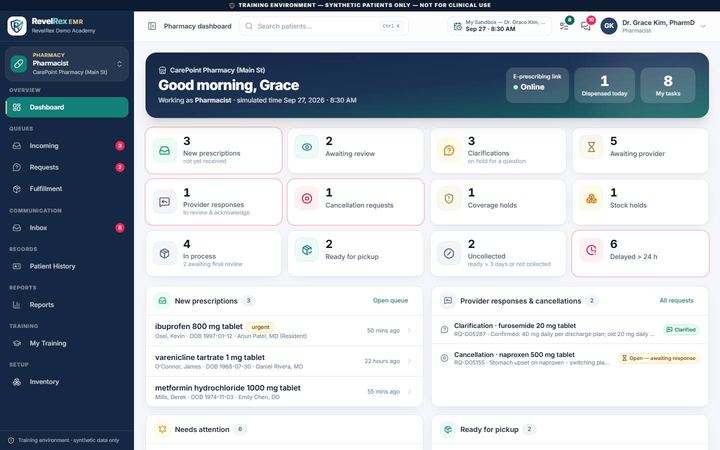720x450 pixels.
Task: Click "55 mins ago" on metformin row
Action: 383,392
